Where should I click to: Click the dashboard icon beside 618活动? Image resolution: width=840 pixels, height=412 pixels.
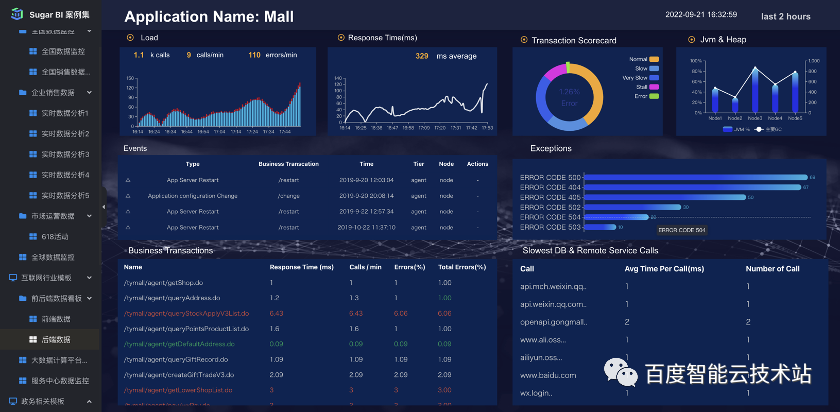click(x=33, y=236)
